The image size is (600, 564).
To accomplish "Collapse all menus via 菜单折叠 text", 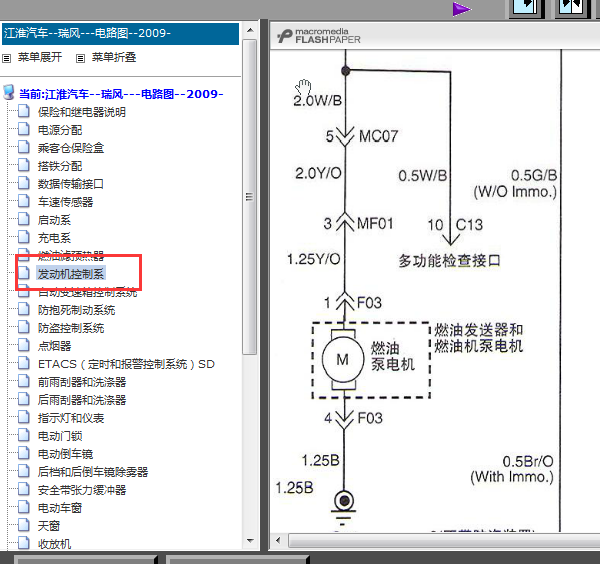I will [x=114, y=57].
